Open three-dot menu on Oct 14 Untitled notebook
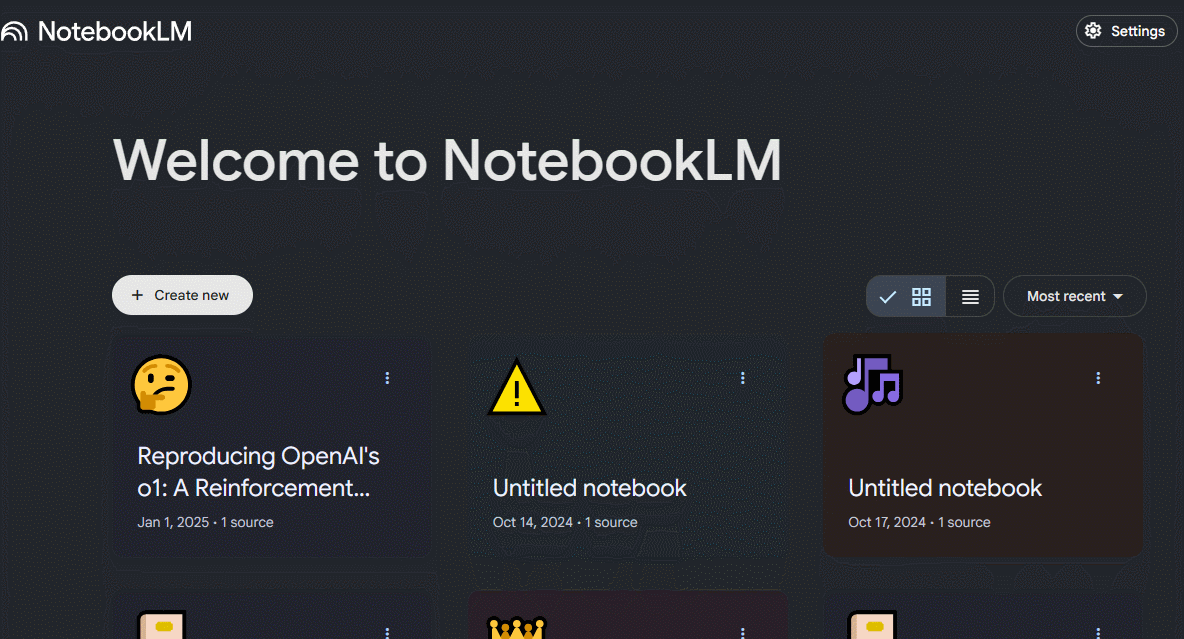 [x=743, y=378]
